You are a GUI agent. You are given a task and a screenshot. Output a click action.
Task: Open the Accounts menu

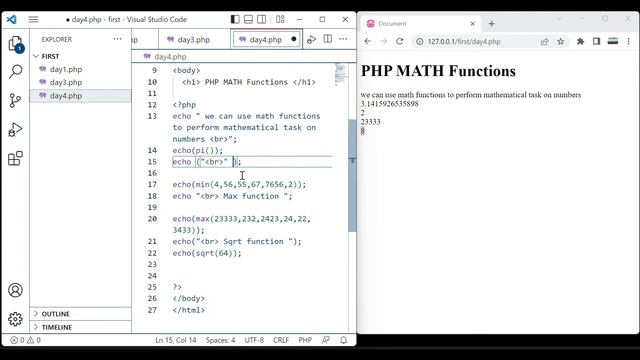(15, 290)
